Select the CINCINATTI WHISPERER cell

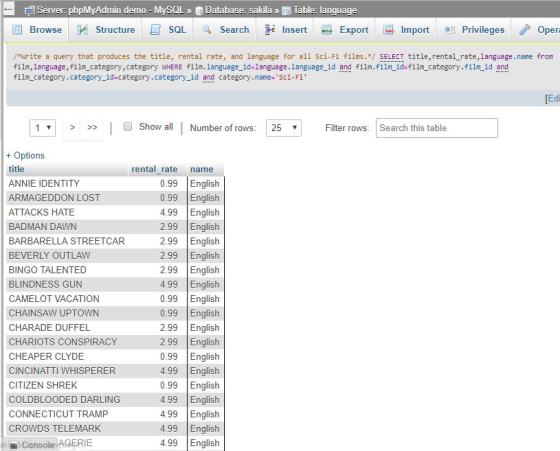(x=67, y=371)
